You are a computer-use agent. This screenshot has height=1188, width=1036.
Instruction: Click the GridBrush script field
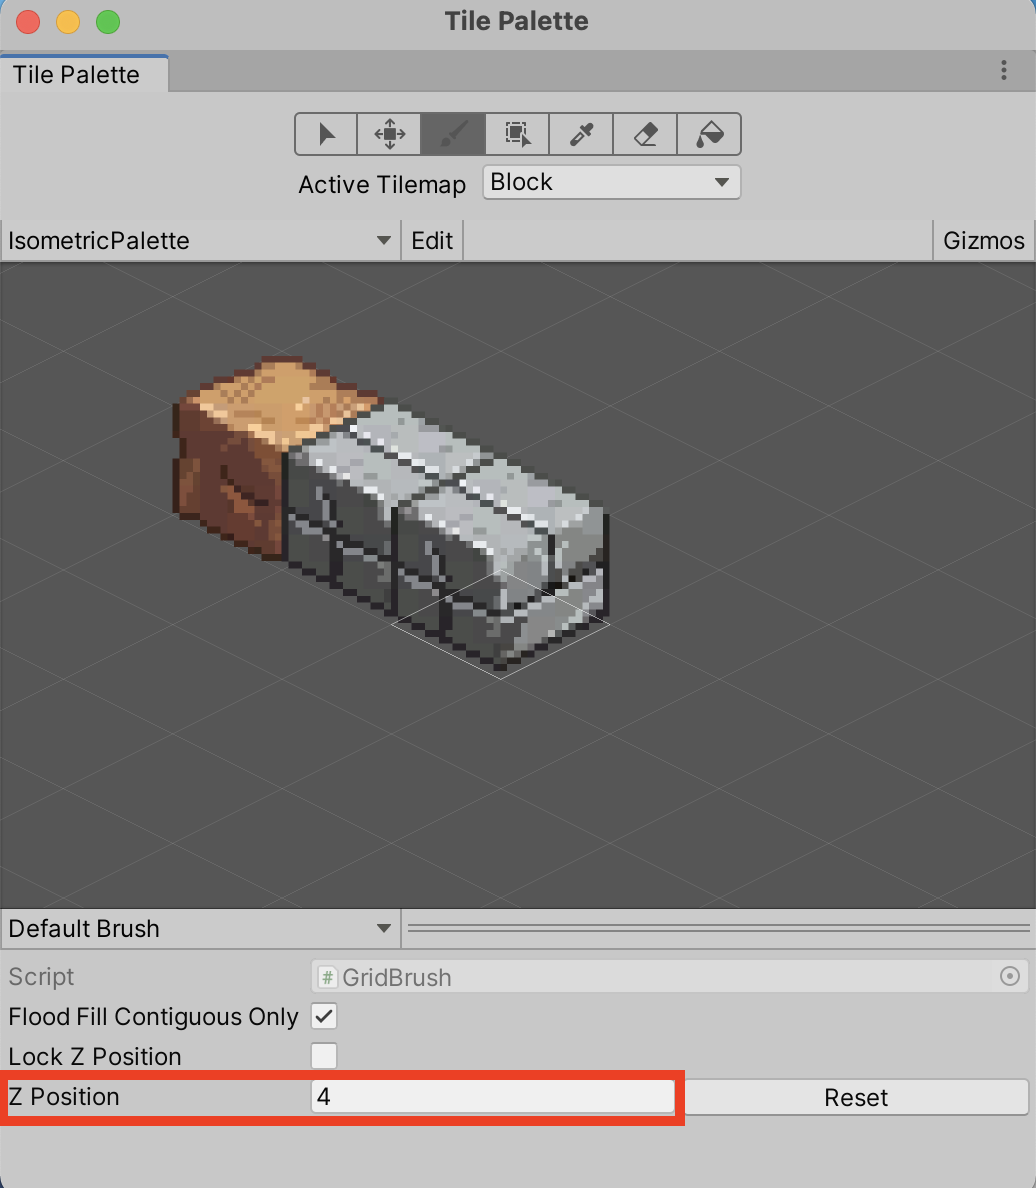(669, 977)
